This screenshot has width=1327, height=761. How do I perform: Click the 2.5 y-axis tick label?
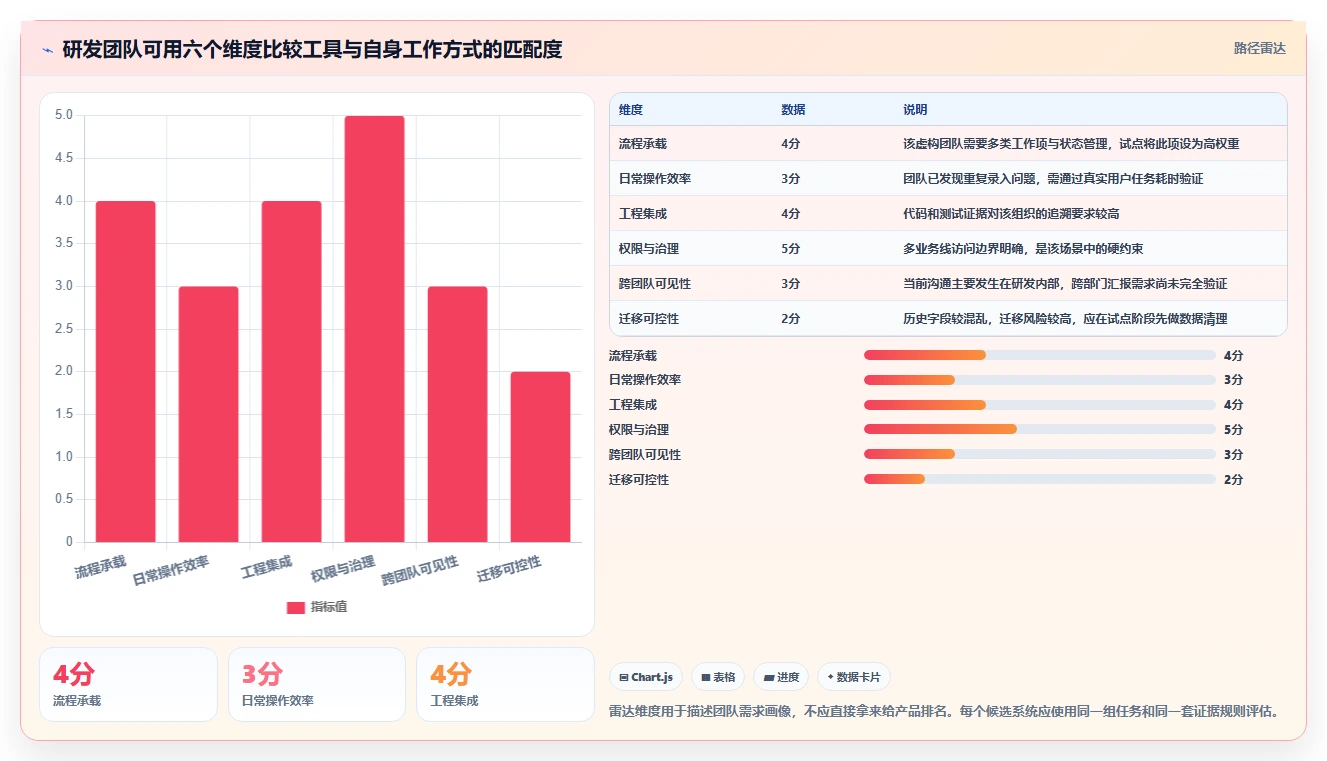tap(63, 329)
